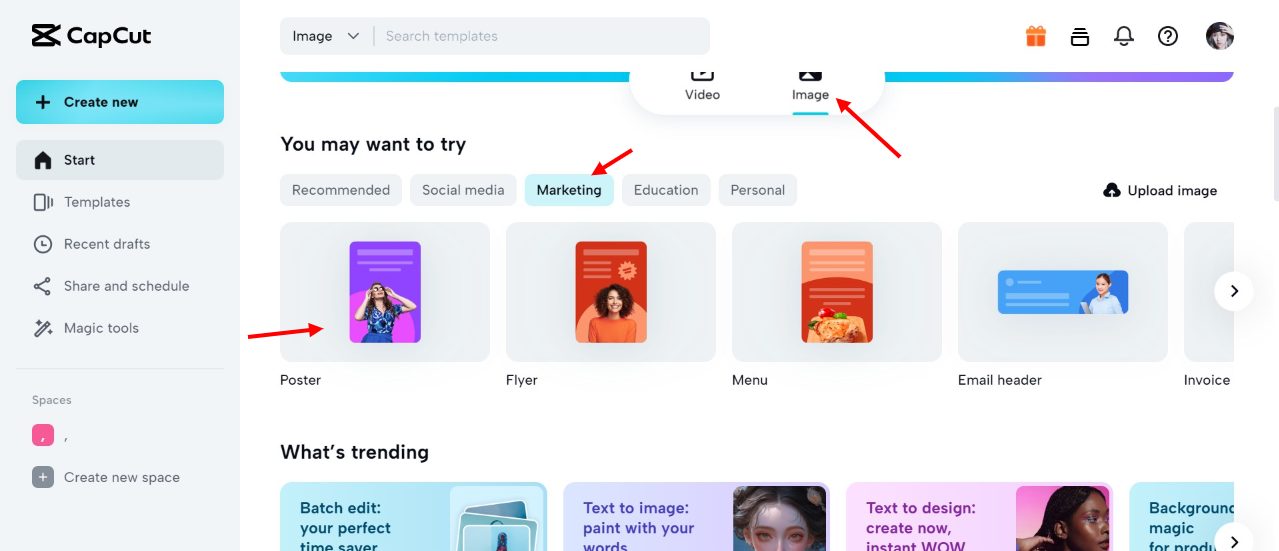Select the Social media category tab
The height and width of the screenshot is (551, 1279).
point(463,190)
